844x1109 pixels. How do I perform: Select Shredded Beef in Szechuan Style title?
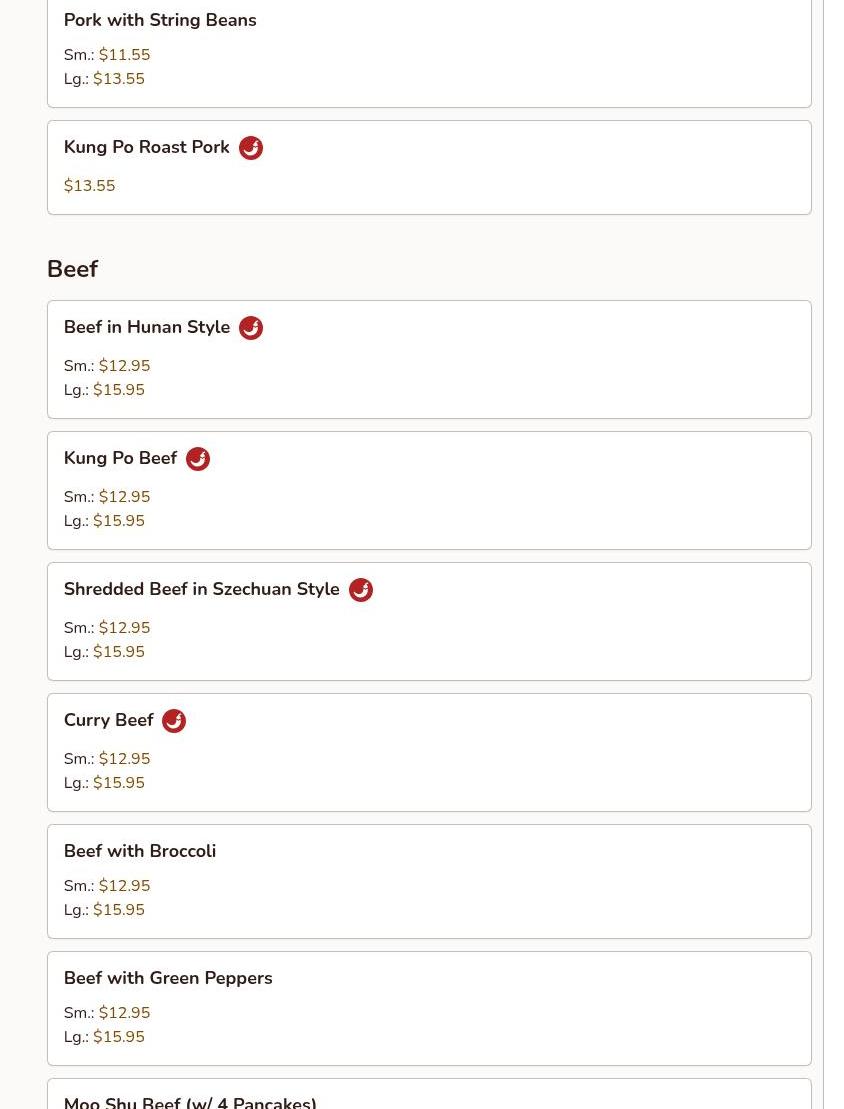(201, 589)
